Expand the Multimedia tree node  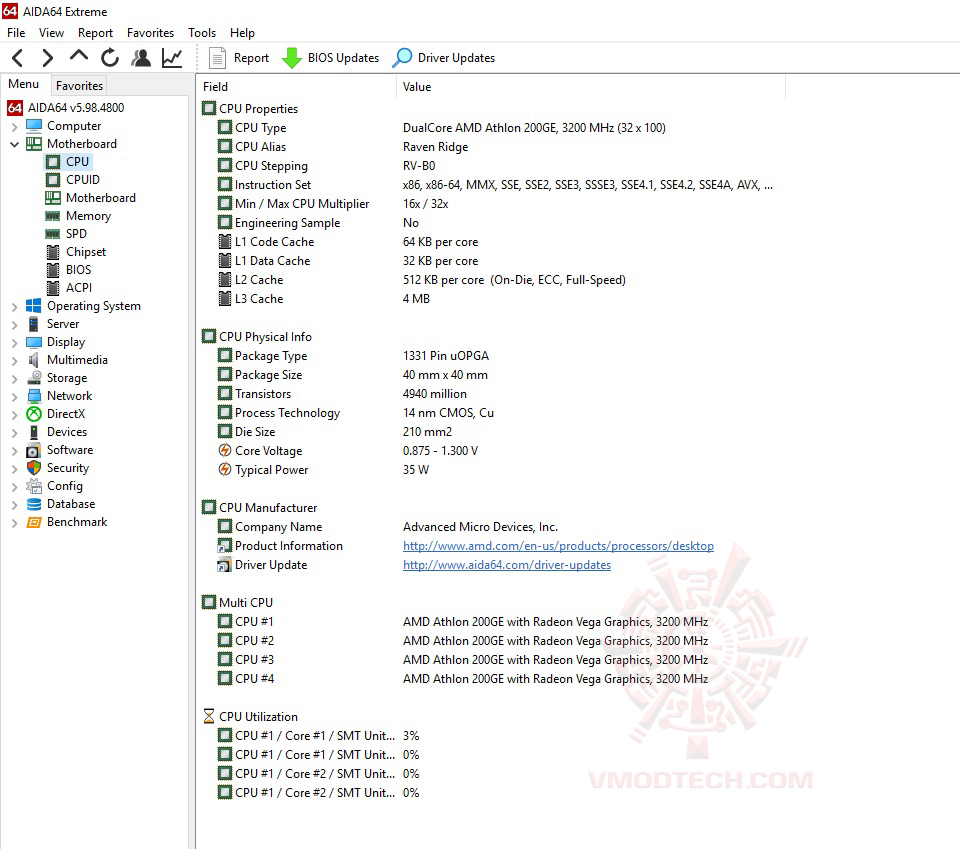(15, 361)
